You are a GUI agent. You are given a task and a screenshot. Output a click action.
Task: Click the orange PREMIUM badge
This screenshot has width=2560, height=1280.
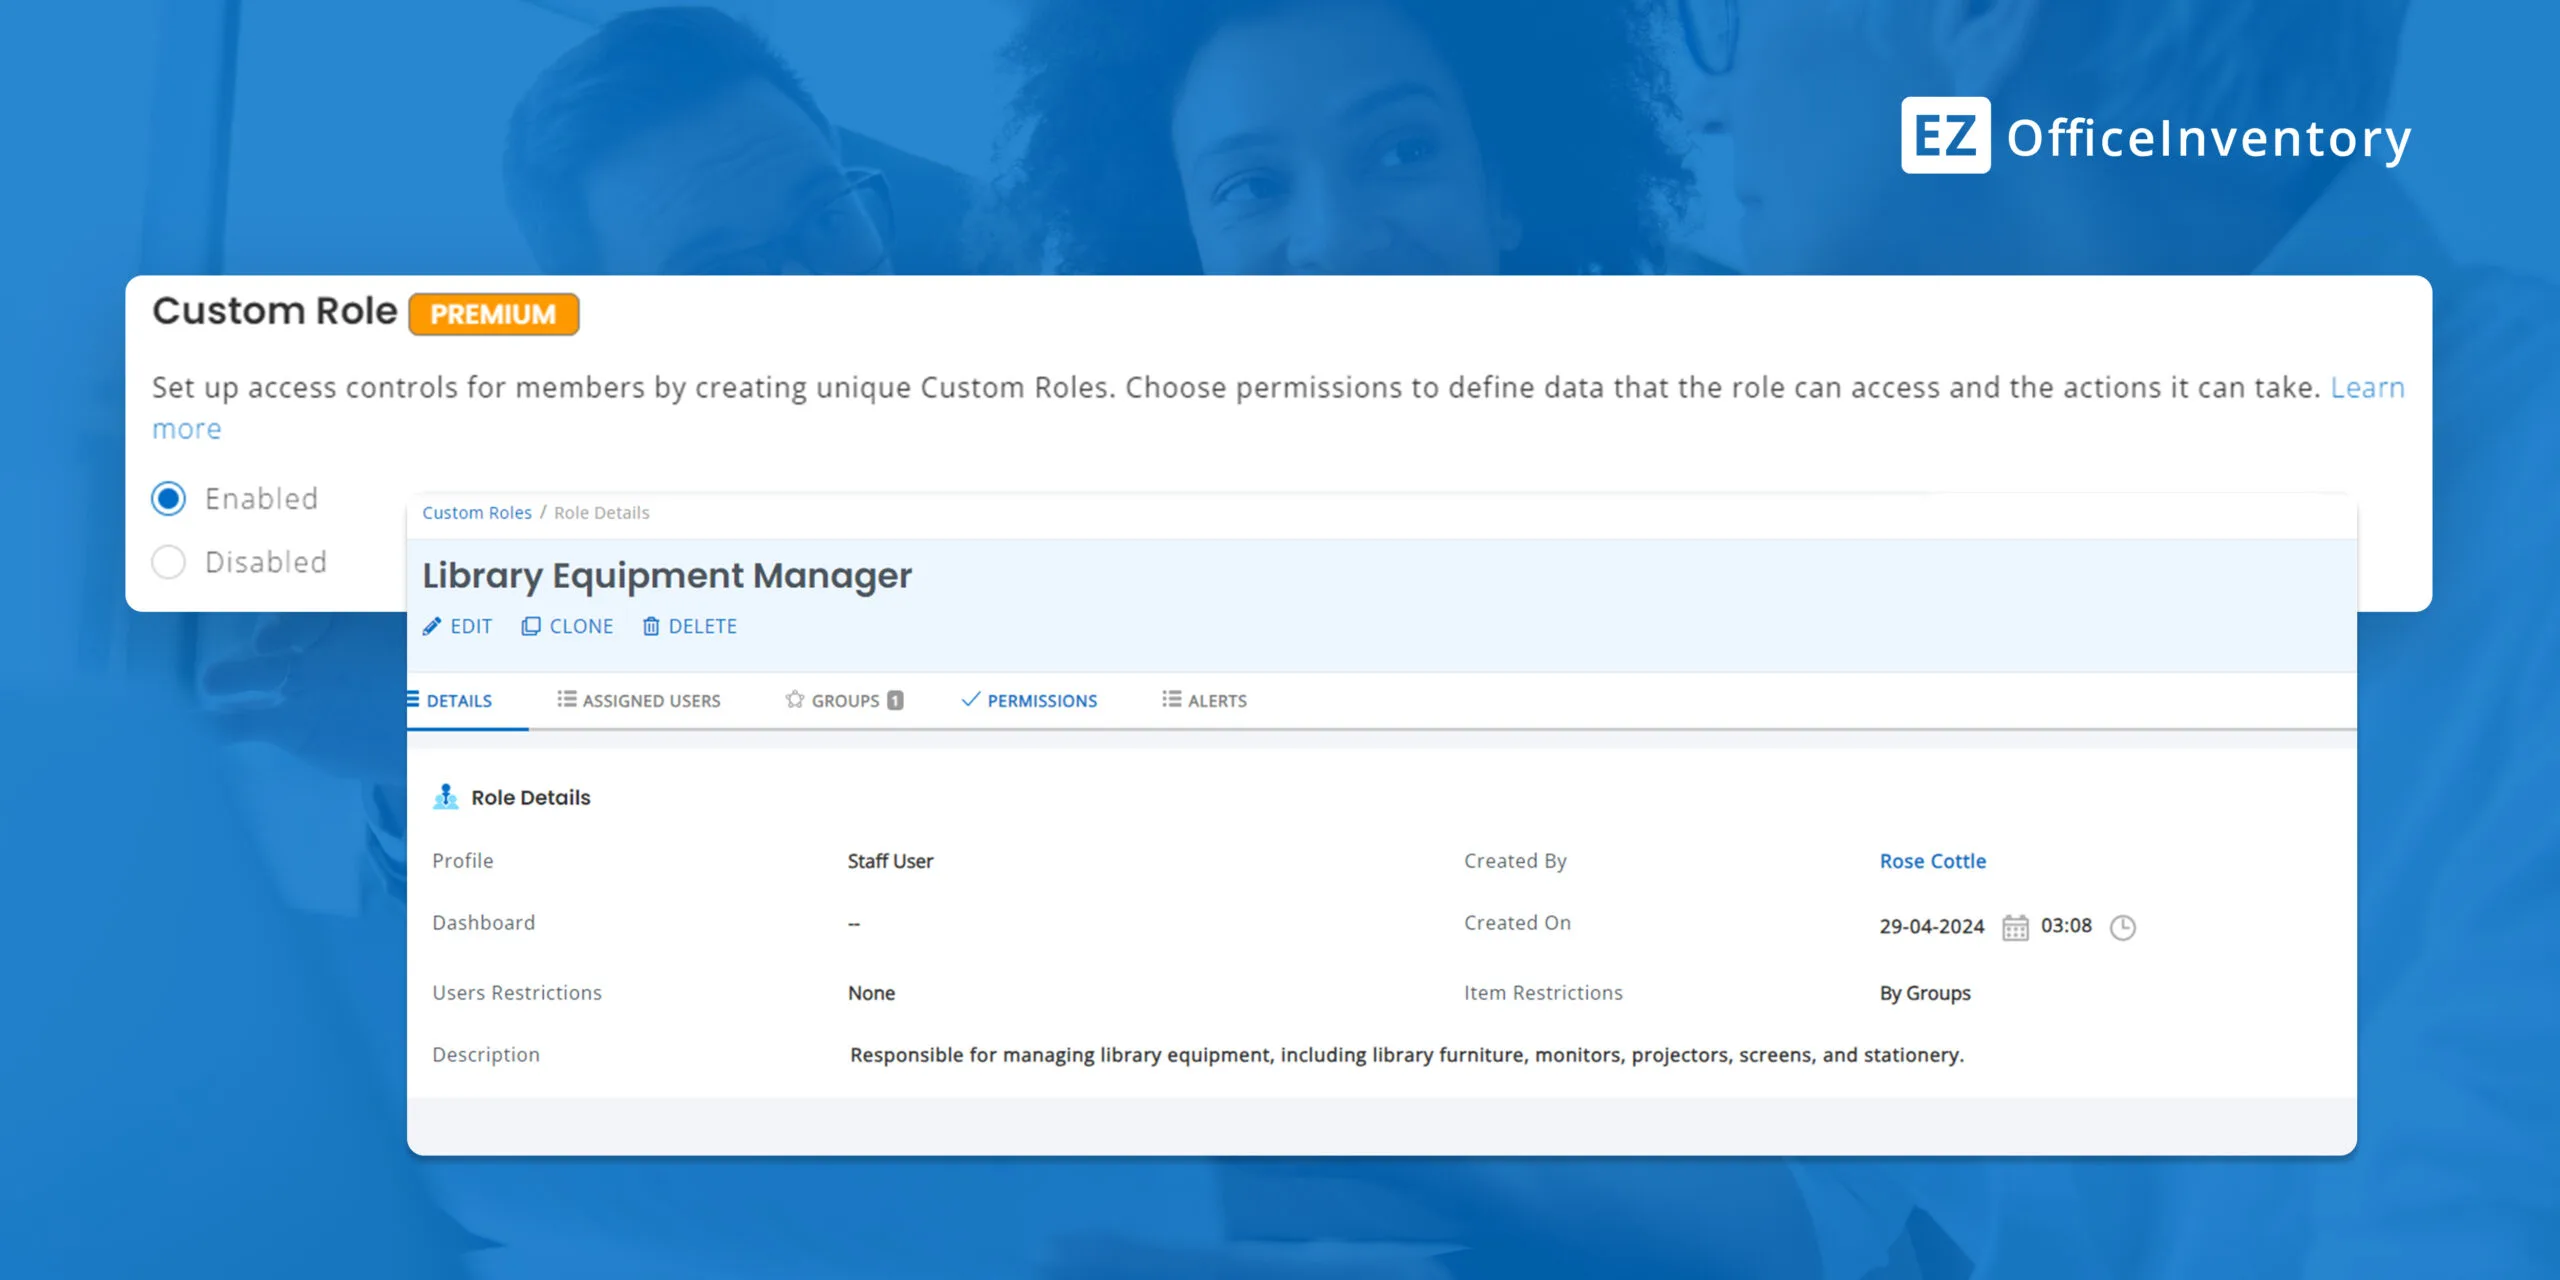[x=493, y=314]
